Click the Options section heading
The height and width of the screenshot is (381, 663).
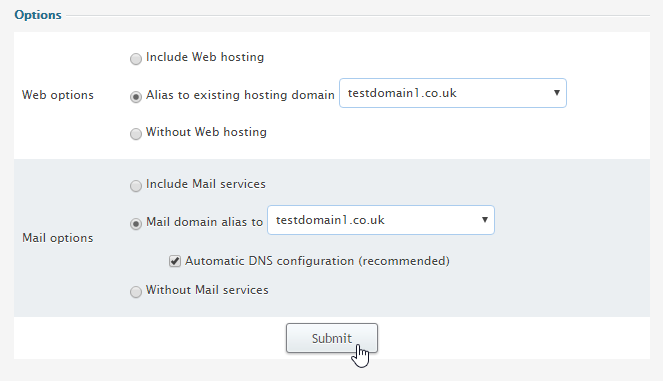38,15
